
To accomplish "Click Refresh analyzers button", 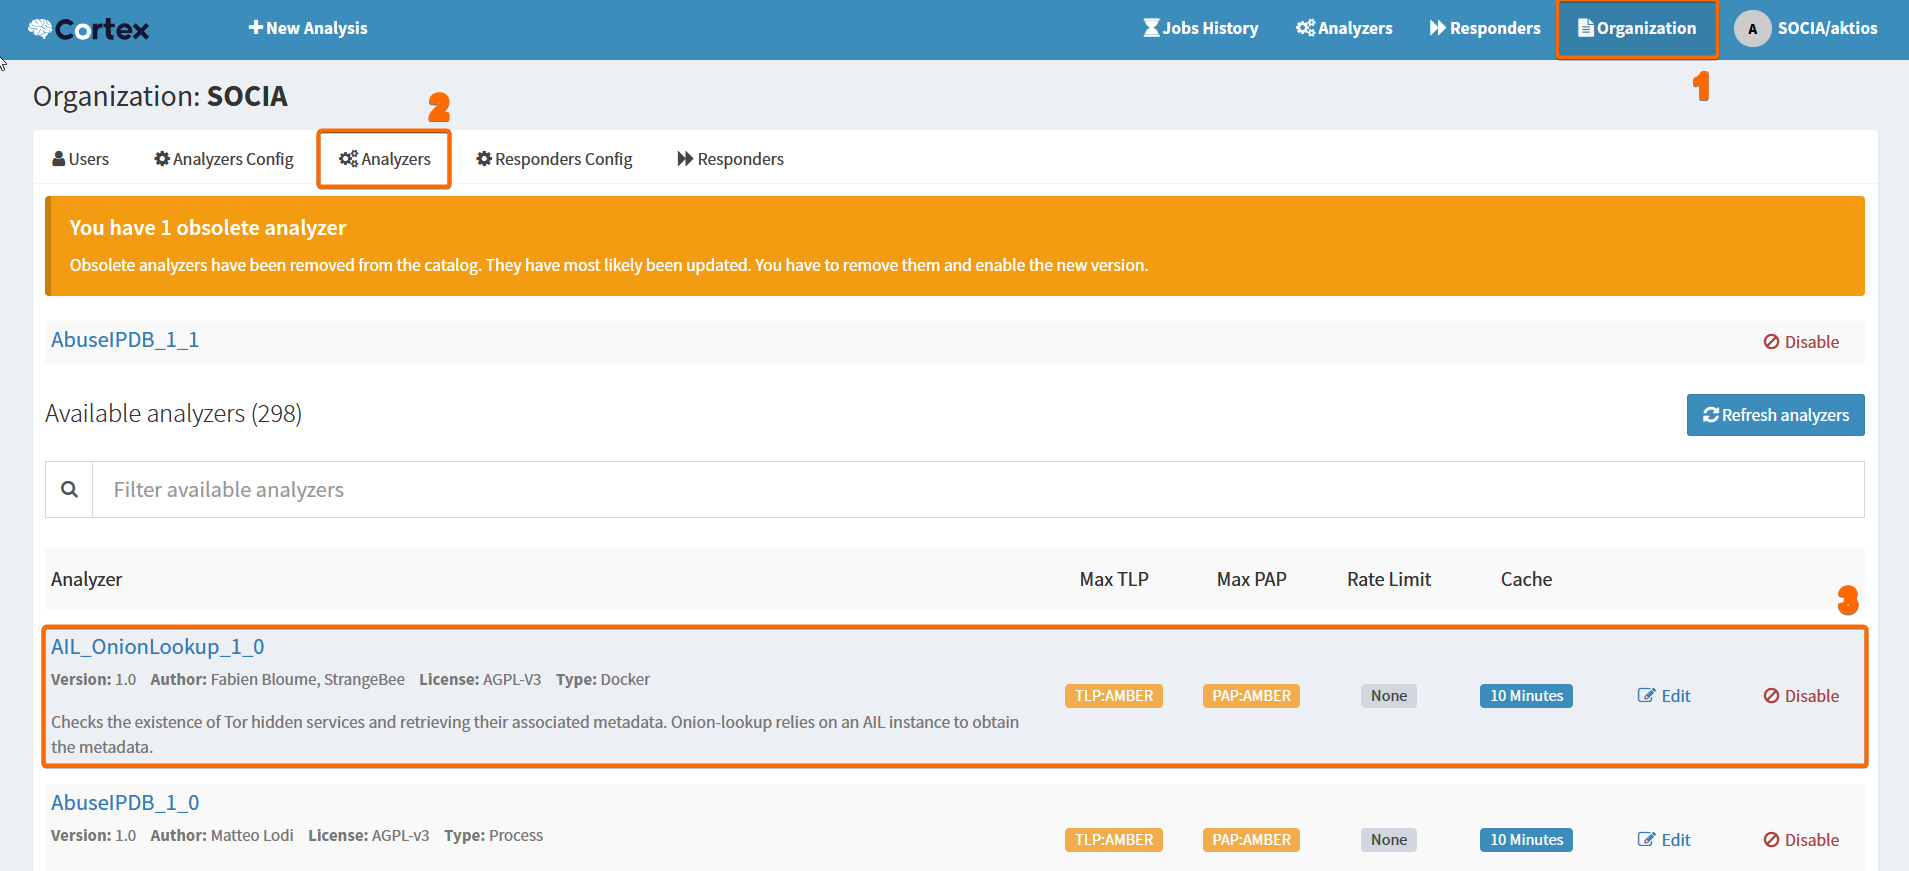I will pyautogui.click(x=1775, y=415).
